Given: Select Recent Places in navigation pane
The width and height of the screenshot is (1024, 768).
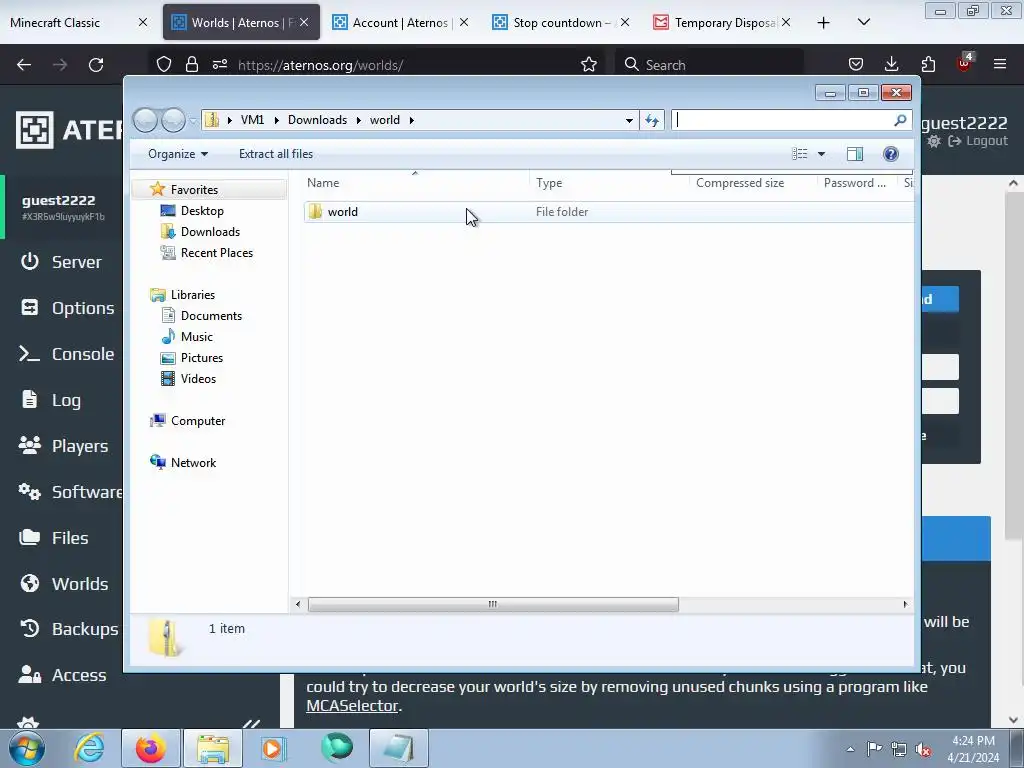Looking at the screenshot, I should point(216,253).
